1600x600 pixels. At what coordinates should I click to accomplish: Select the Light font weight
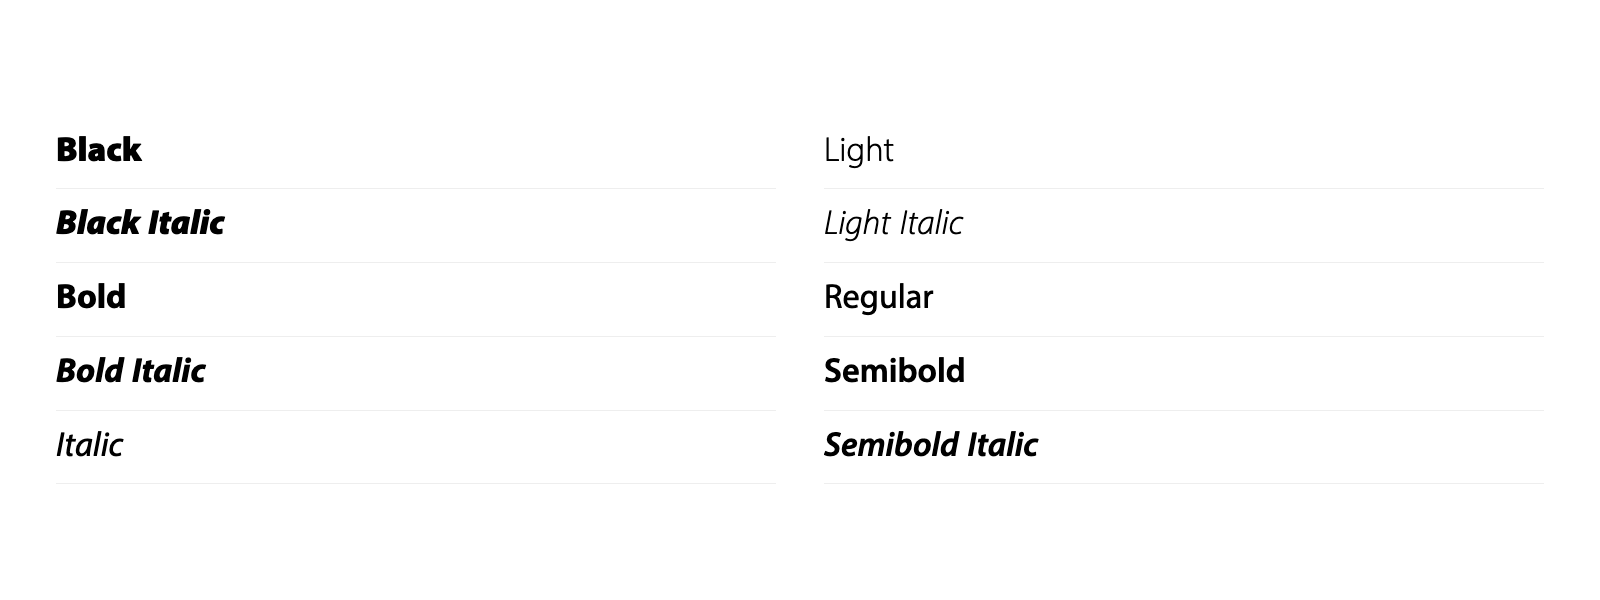pos(859,151)
